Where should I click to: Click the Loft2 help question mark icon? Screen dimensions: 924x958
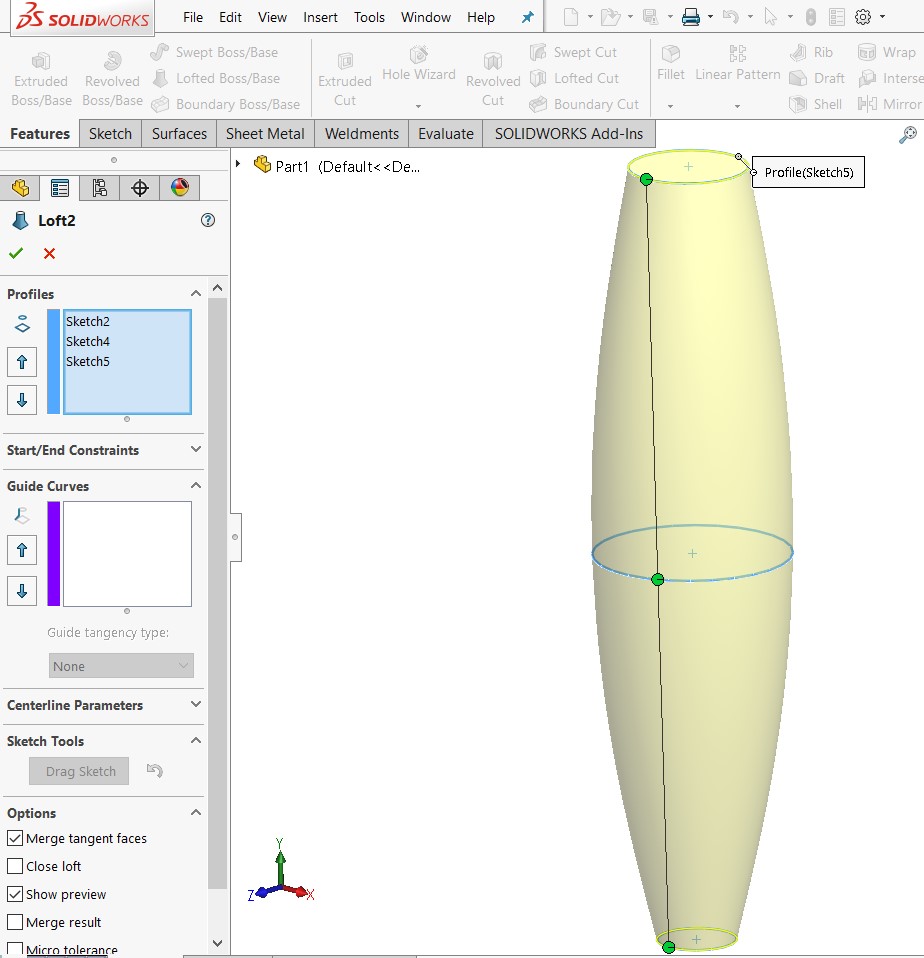coord(208,221)
